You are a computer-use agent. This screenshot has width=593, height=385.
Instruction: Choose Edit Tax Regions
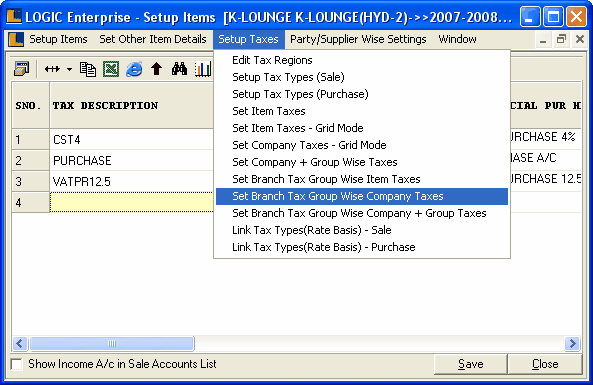362,60
